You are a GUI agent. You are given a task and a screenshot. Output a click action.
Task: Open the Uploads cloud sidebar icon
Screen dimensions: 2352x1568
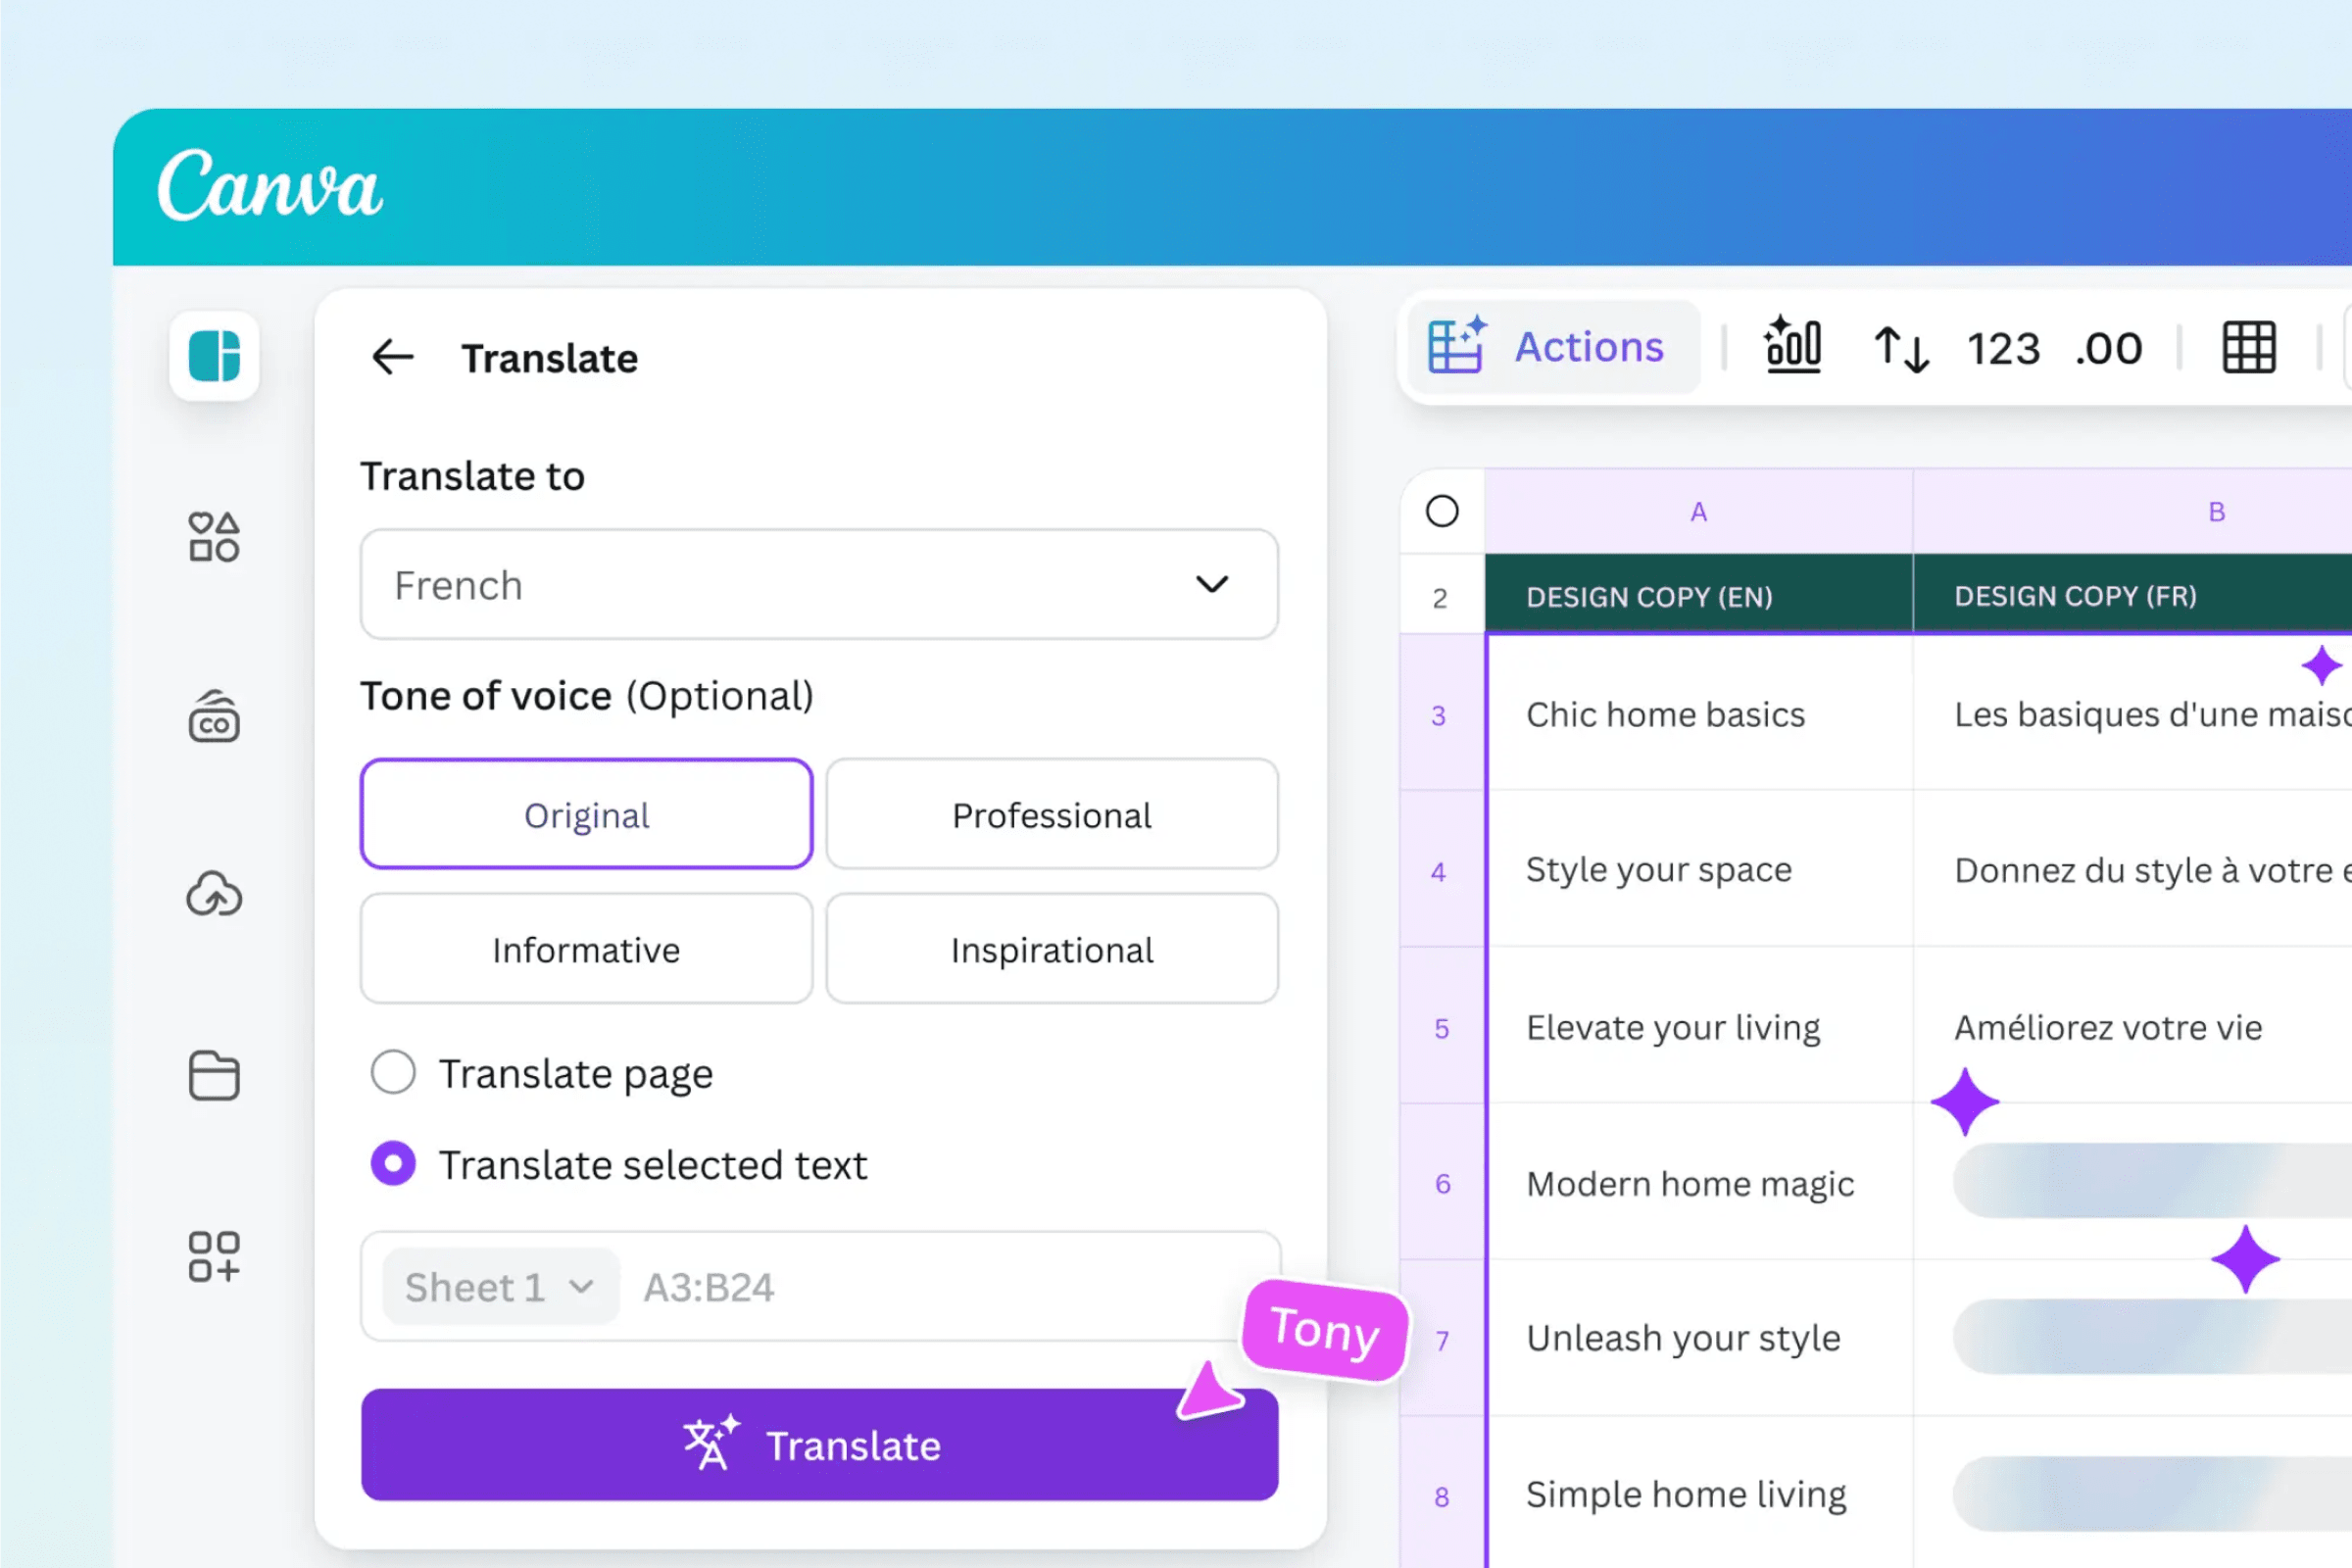214,895
